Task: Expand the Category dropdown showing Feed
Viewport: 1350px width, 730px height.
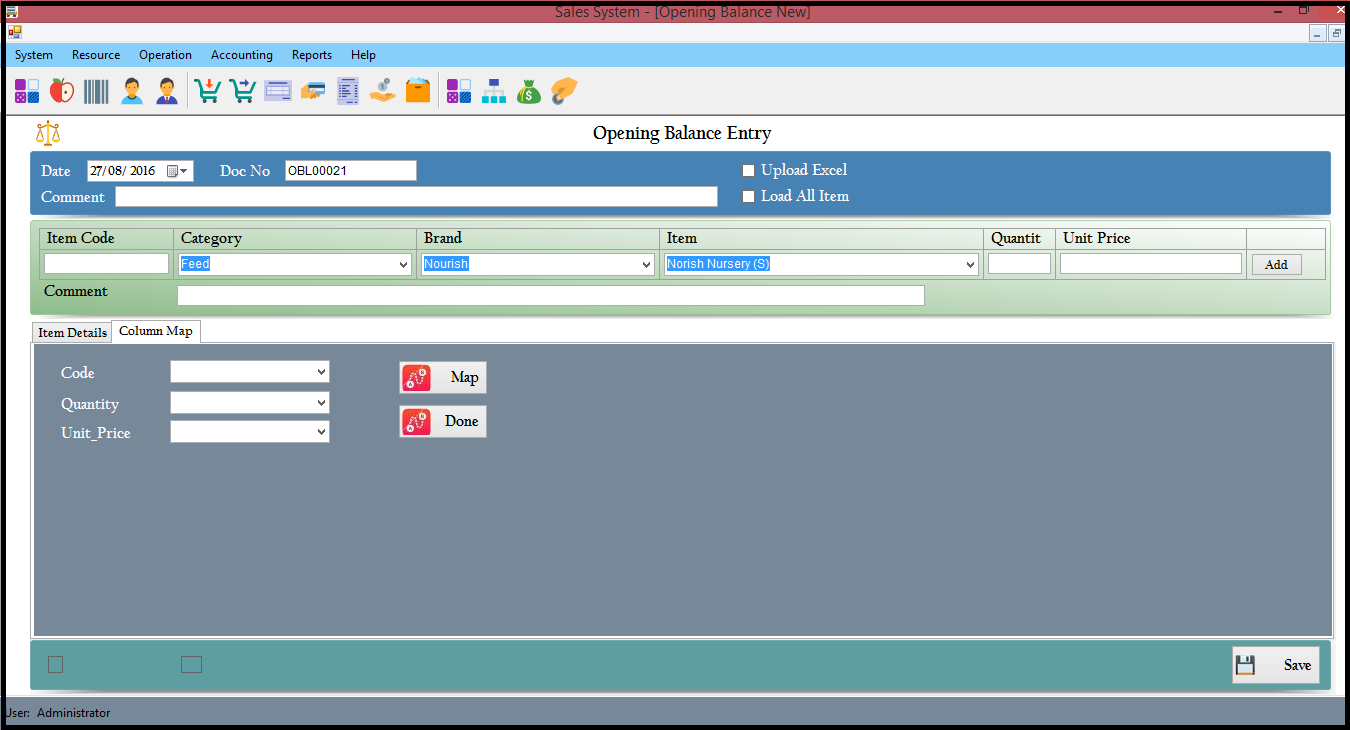Action: coord(403,265)
